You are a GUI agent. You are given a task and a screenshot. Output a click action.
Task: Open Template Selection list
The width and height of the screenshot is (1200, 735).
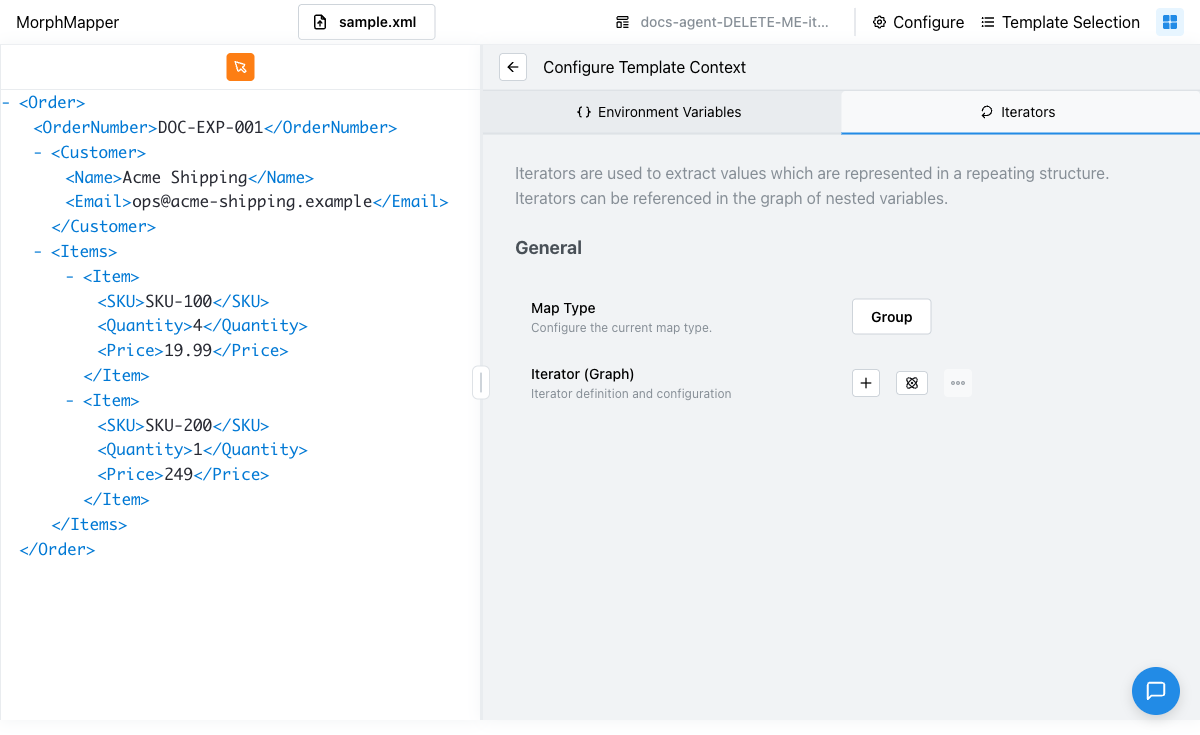[x=1060, y=22]
